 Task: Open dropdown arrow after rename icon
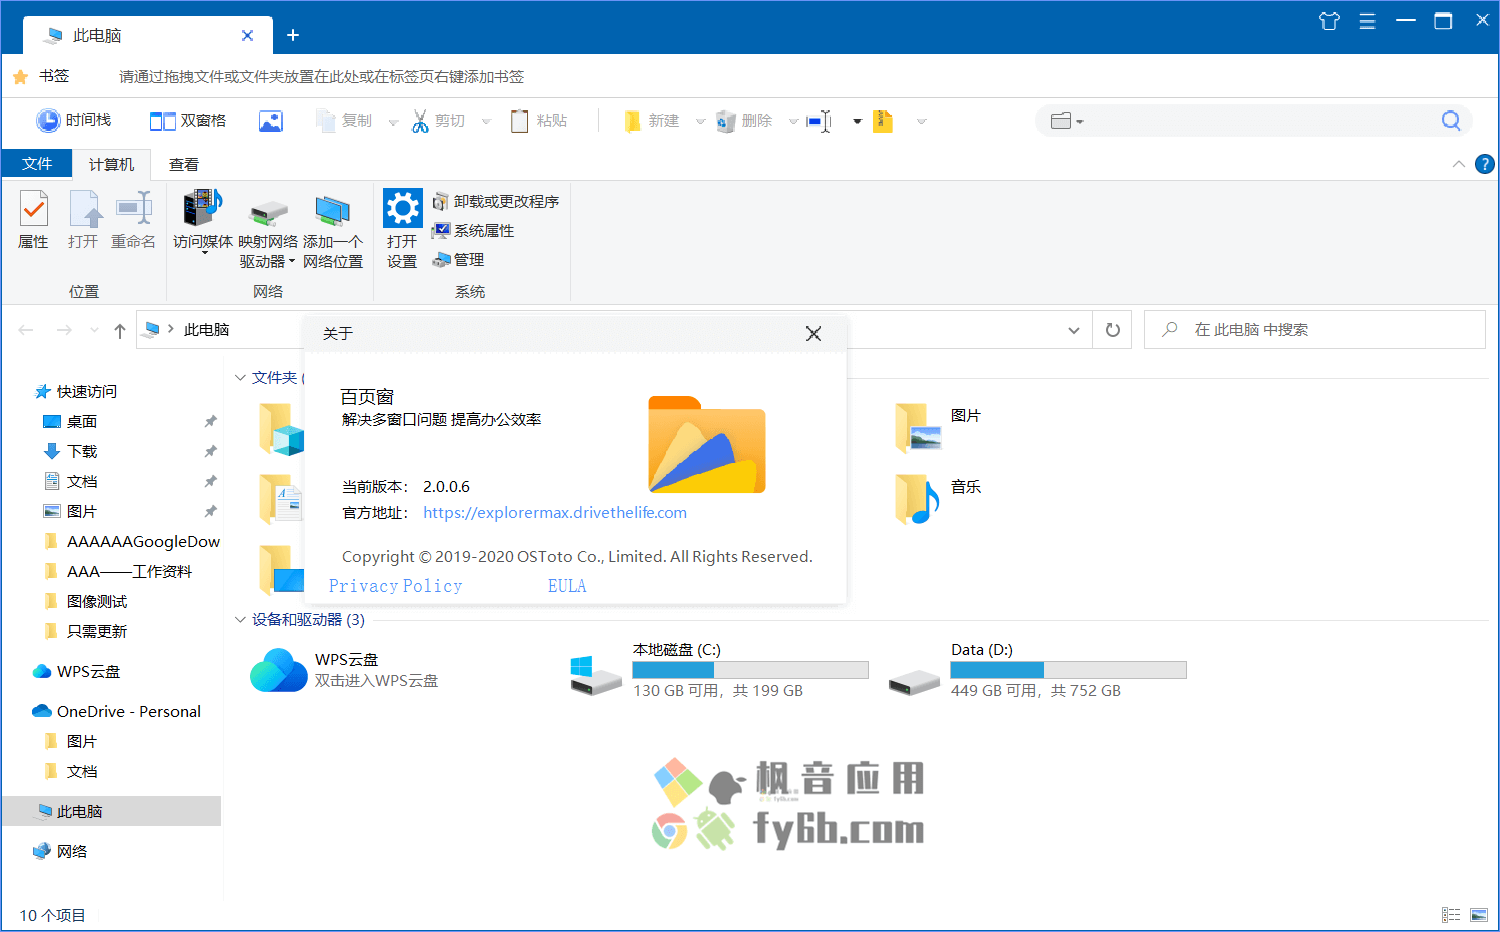[857, 122]
